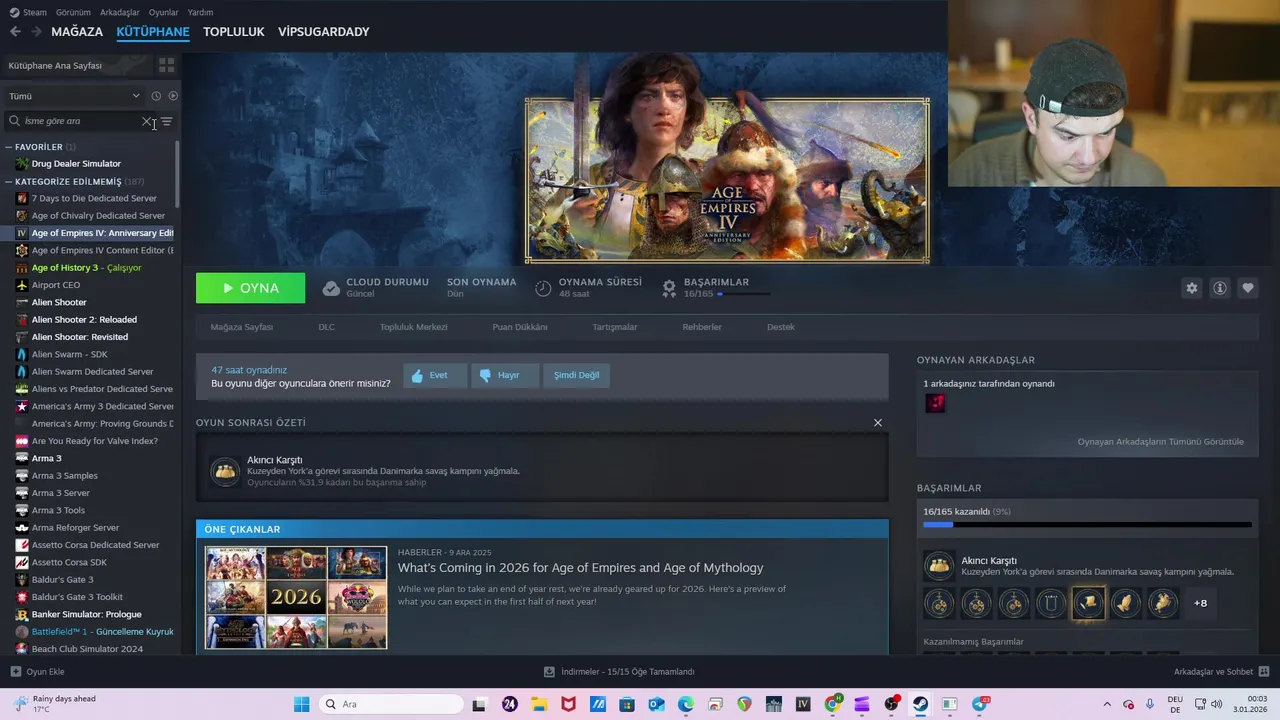
Task: Open Rehberler tab
Action: point(702,327)
